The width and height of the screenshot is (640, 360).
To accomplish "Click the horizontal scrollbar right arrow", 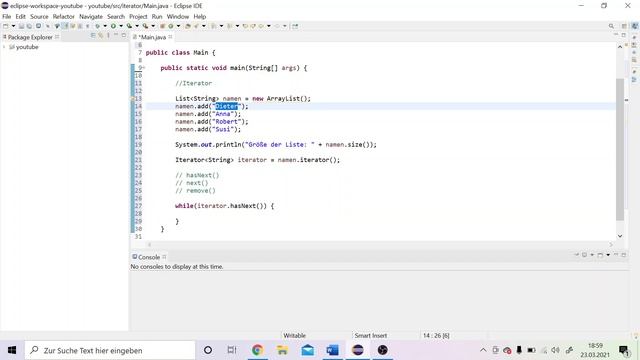I will [x=611, y=244].
